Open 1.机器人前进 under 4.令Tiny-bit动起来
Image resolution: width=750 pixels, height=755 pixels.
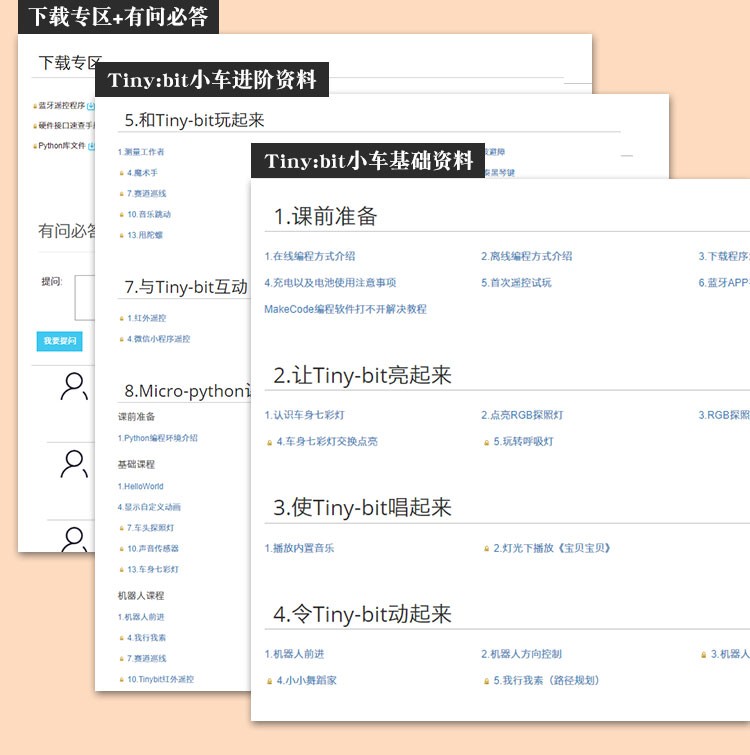(294, 654)
